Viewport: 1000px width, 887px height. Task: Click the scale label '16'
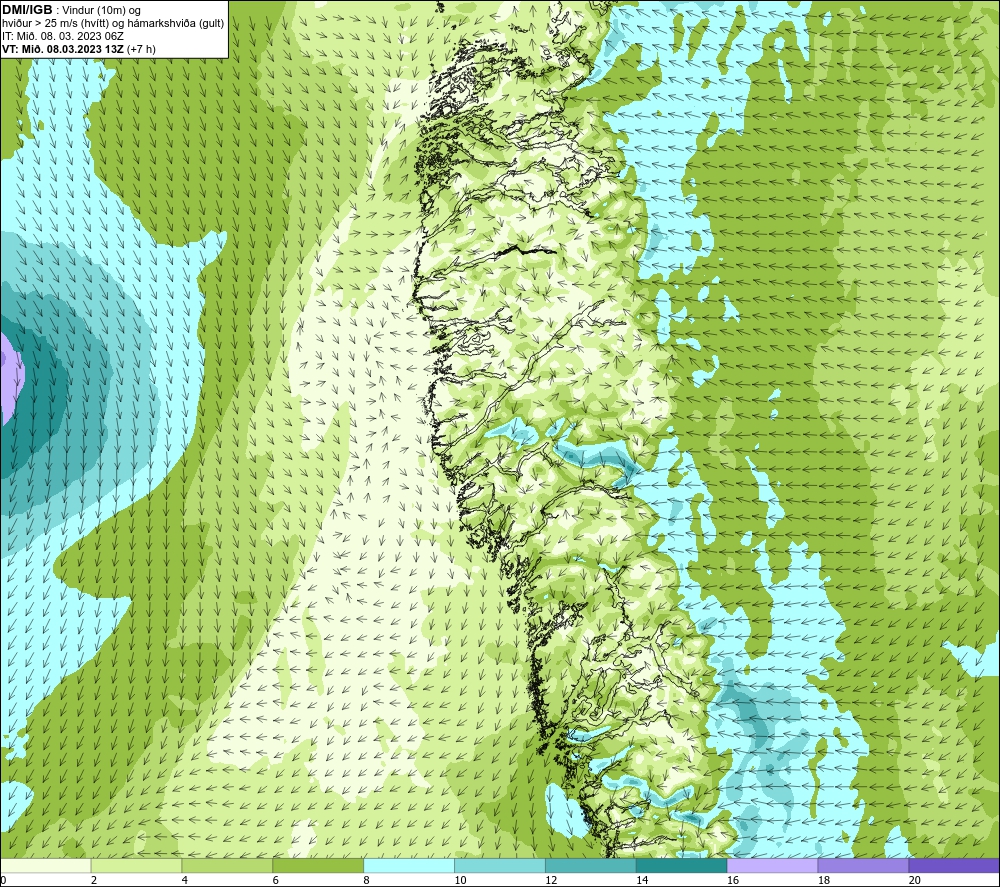(733, 880)
